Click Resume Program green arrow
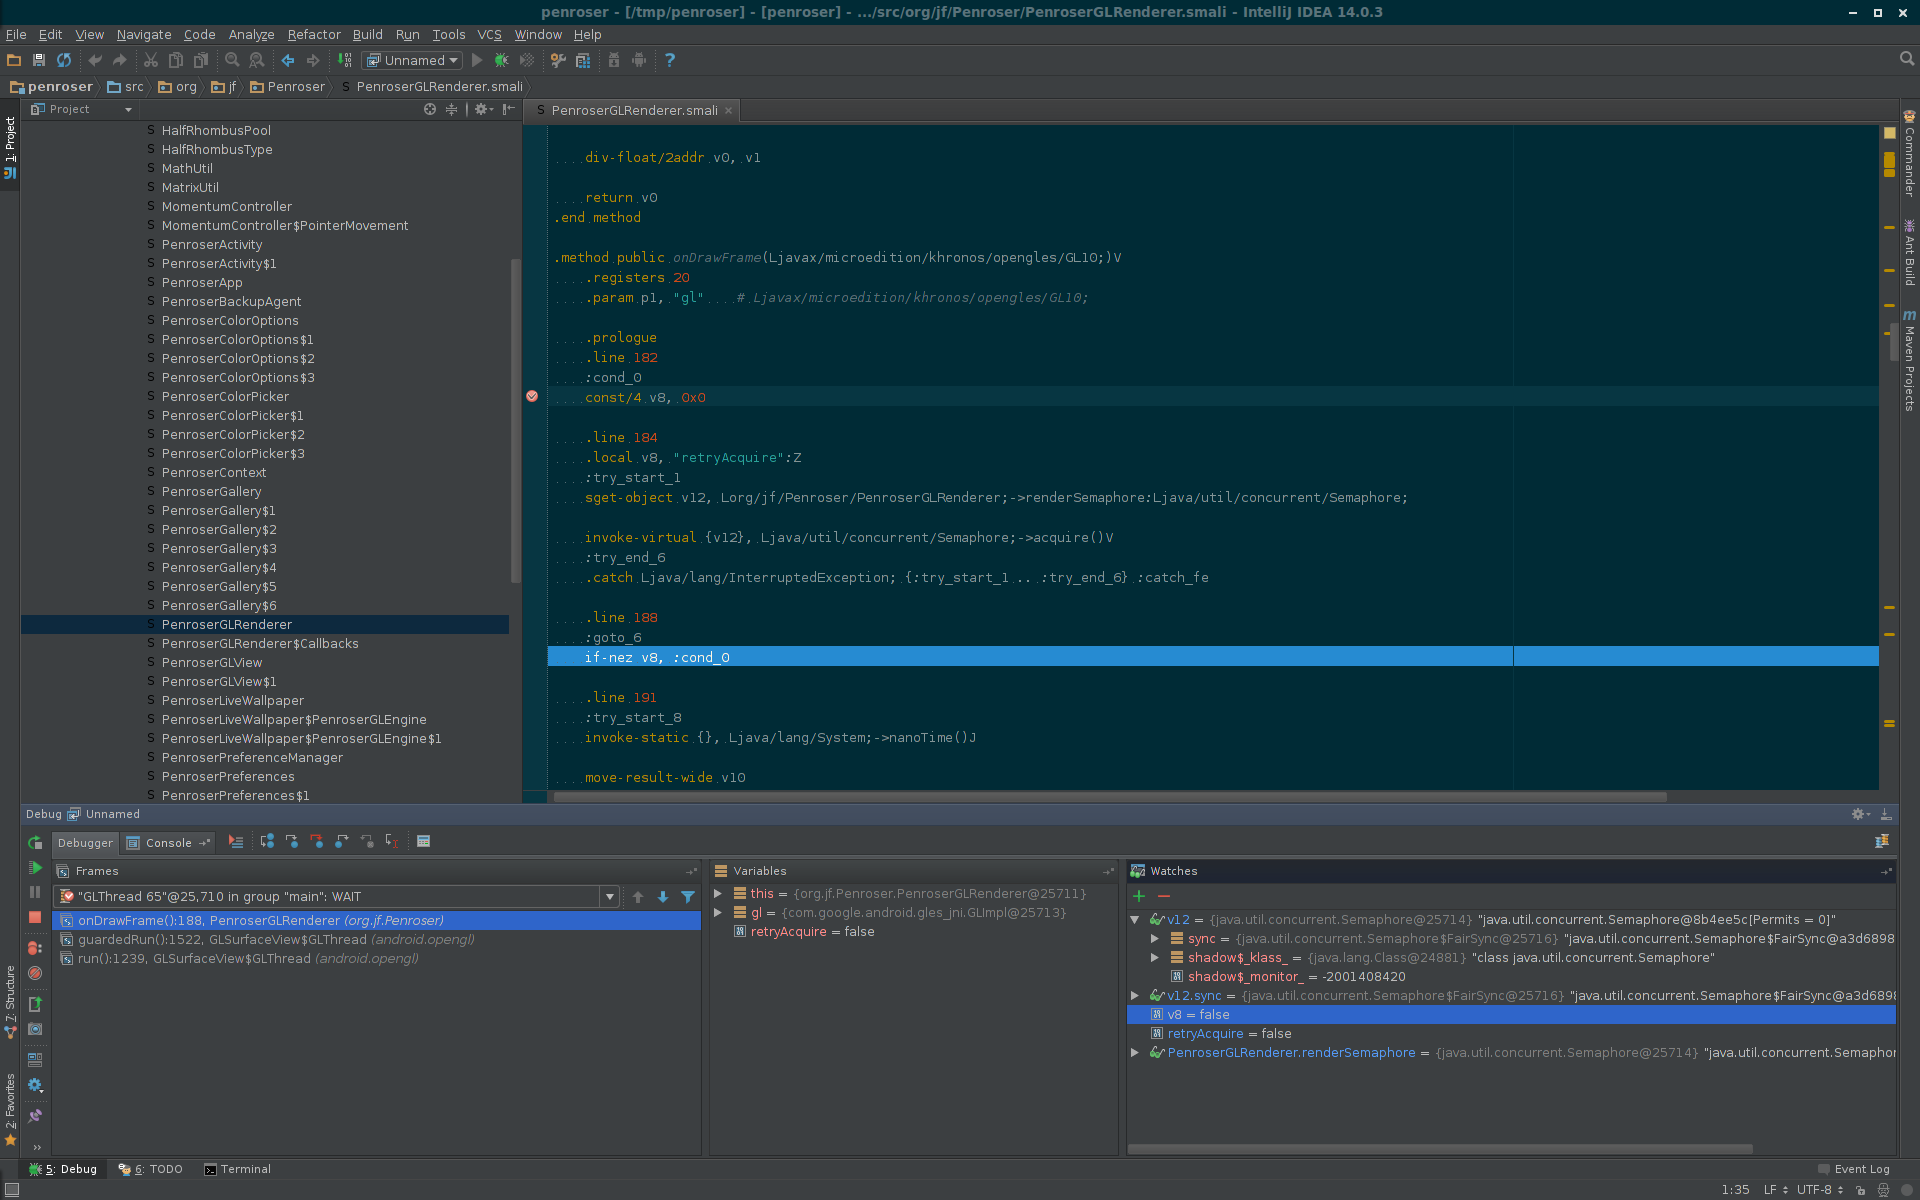 [x=35, y=868]
